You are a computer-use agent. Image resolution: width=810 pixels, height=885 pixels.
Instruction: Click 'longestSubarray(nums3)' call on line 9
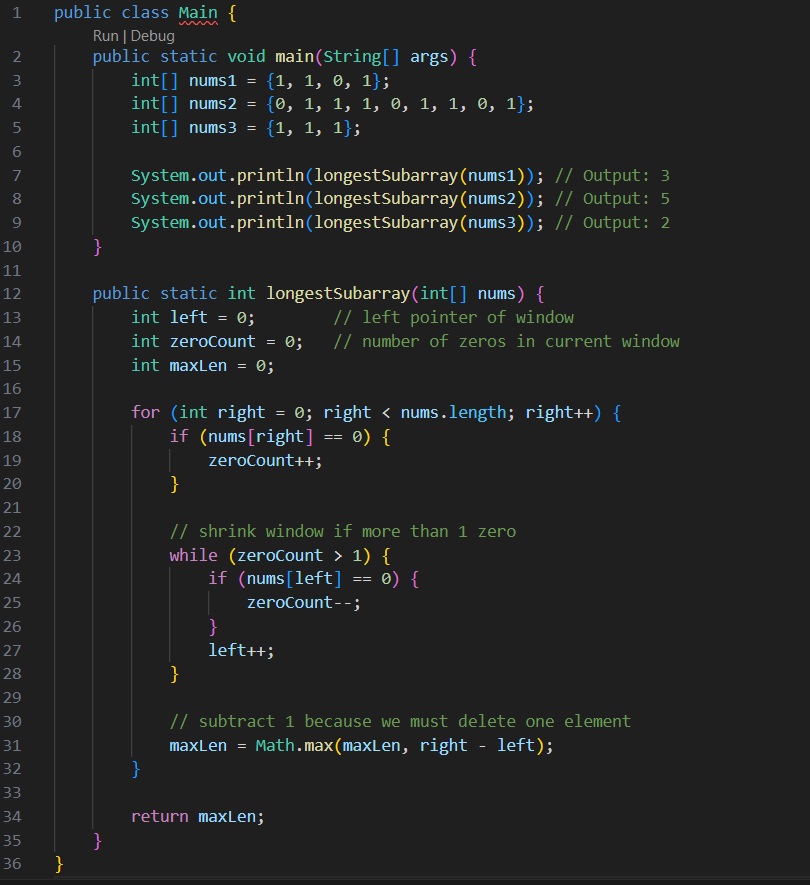click(420, 222)
